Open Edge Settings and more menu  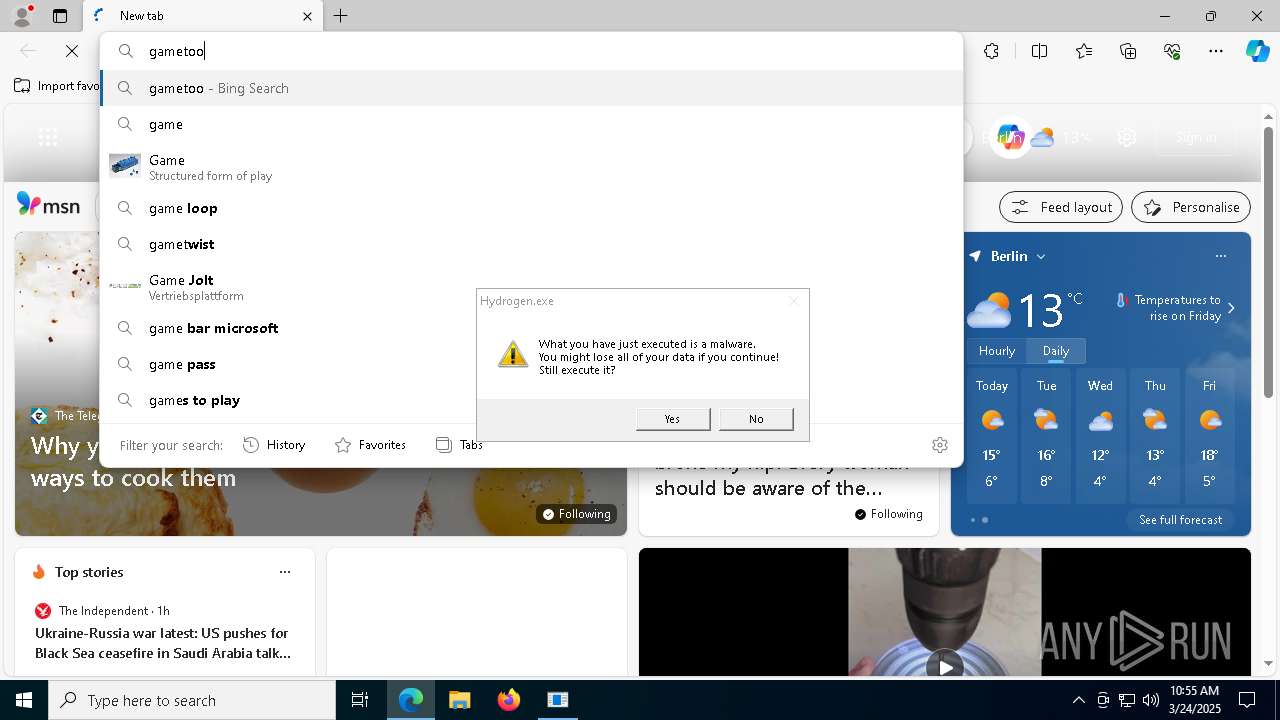pos(1216,51)
